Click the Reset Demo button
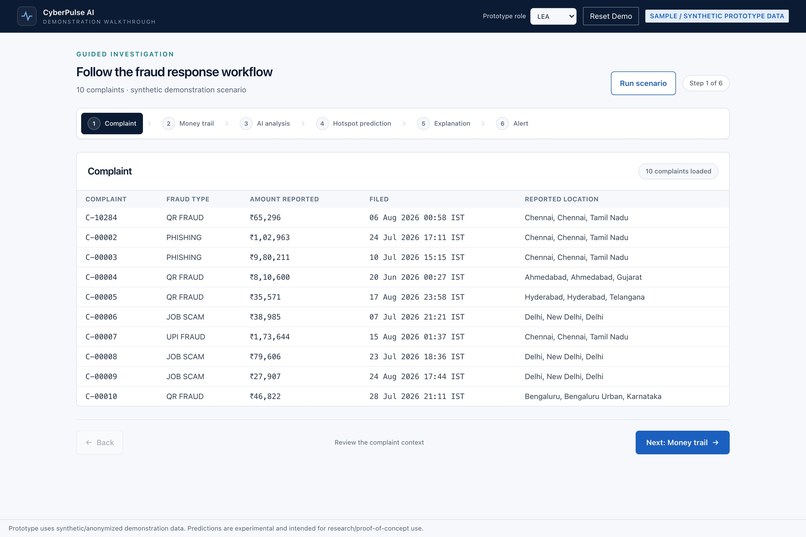Viewport: 806px width, 537px height. click(x=611, y=16)
